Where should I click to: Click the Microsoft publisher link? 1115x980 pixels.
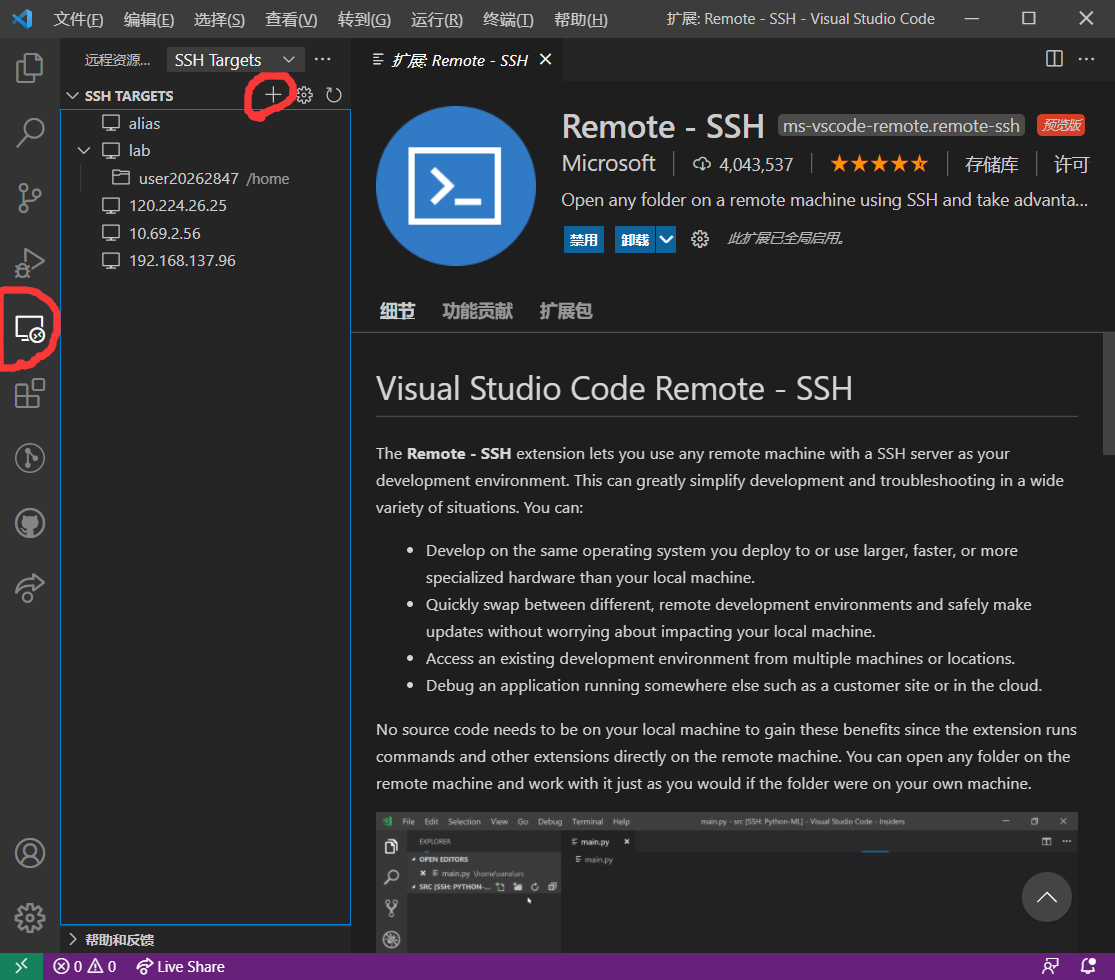point(609,164)
